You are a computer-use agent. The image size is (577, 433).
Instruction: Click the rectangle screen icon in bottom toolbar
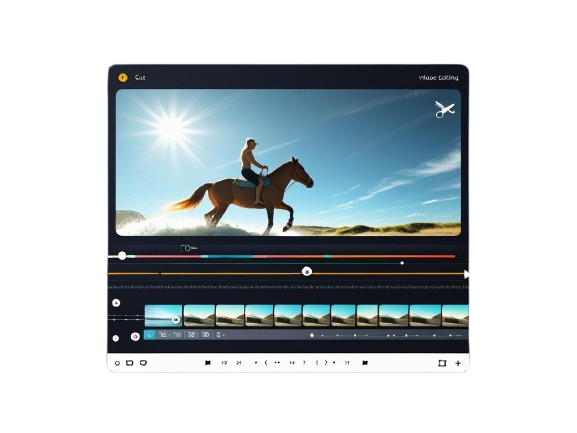(x=130, y=363)
